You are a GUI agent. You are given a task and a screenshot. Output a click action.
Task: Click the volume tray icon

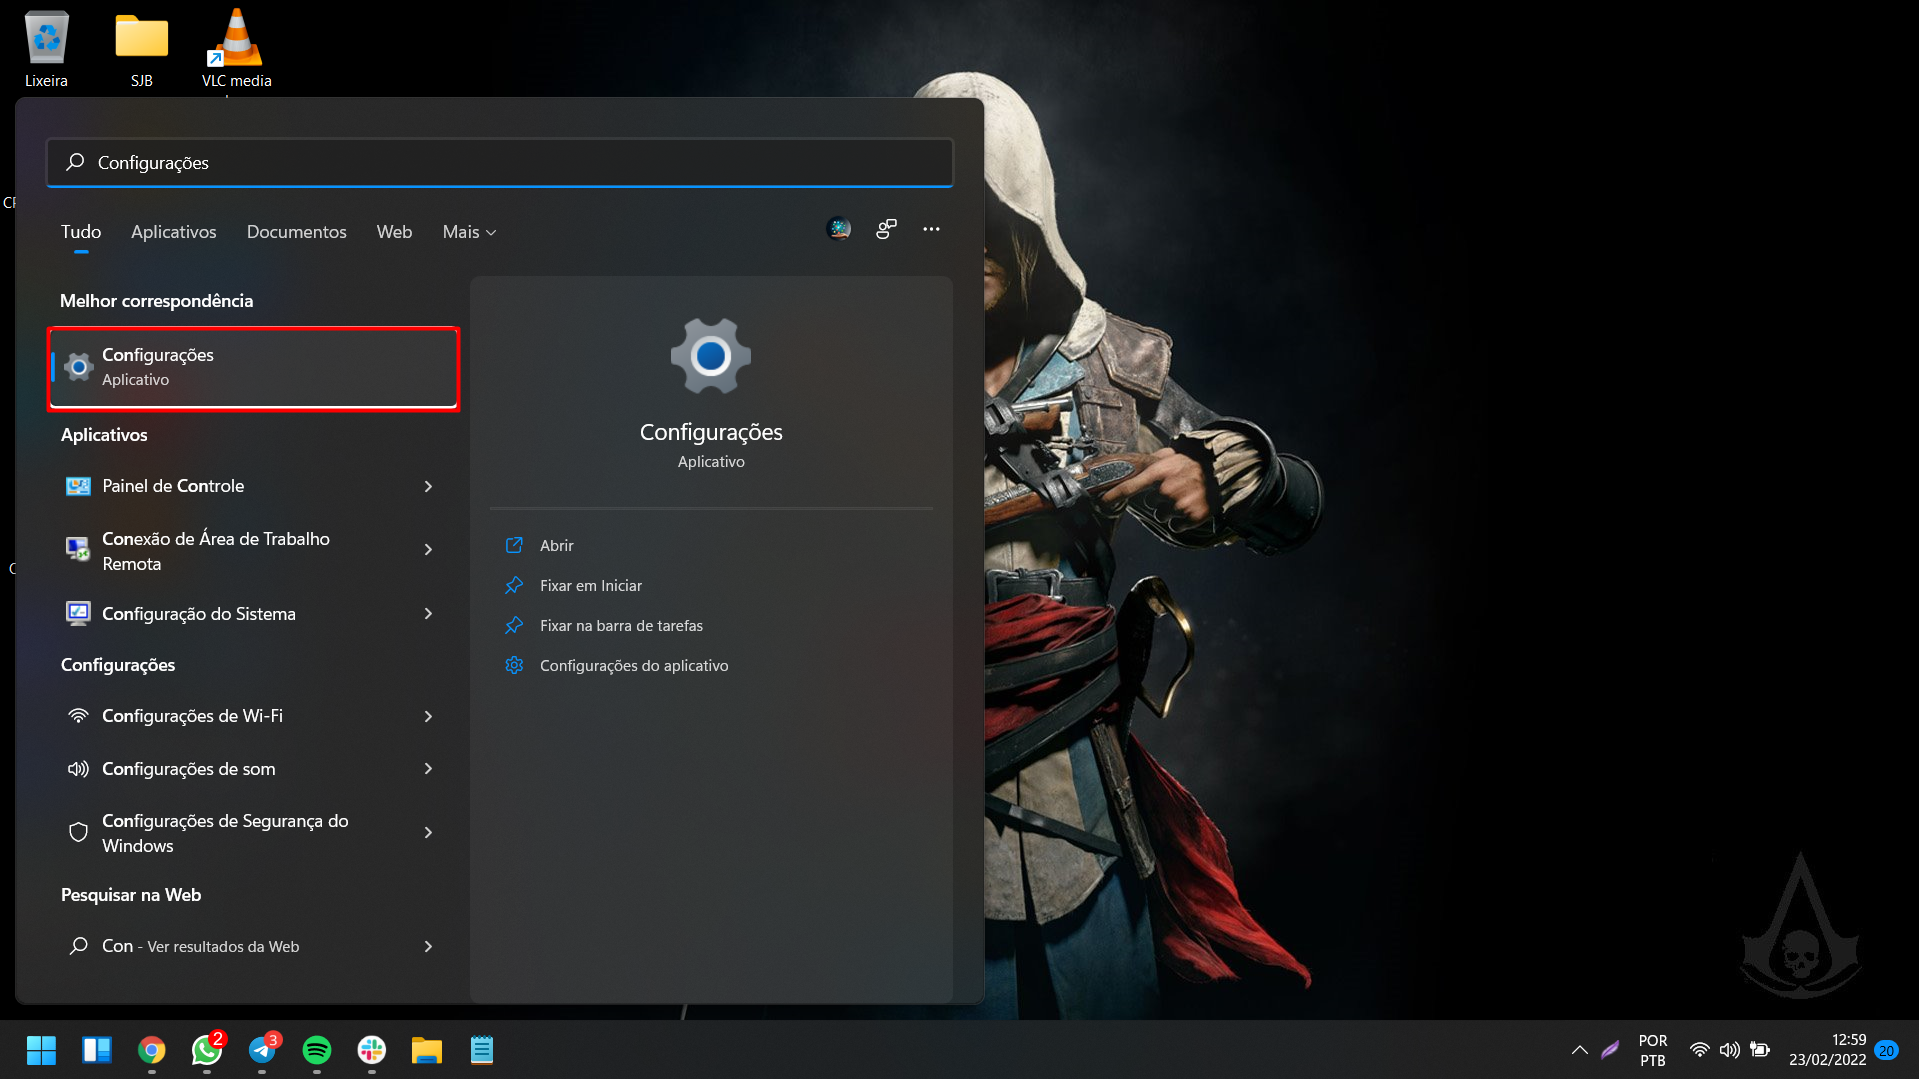pos(1729,1050)
